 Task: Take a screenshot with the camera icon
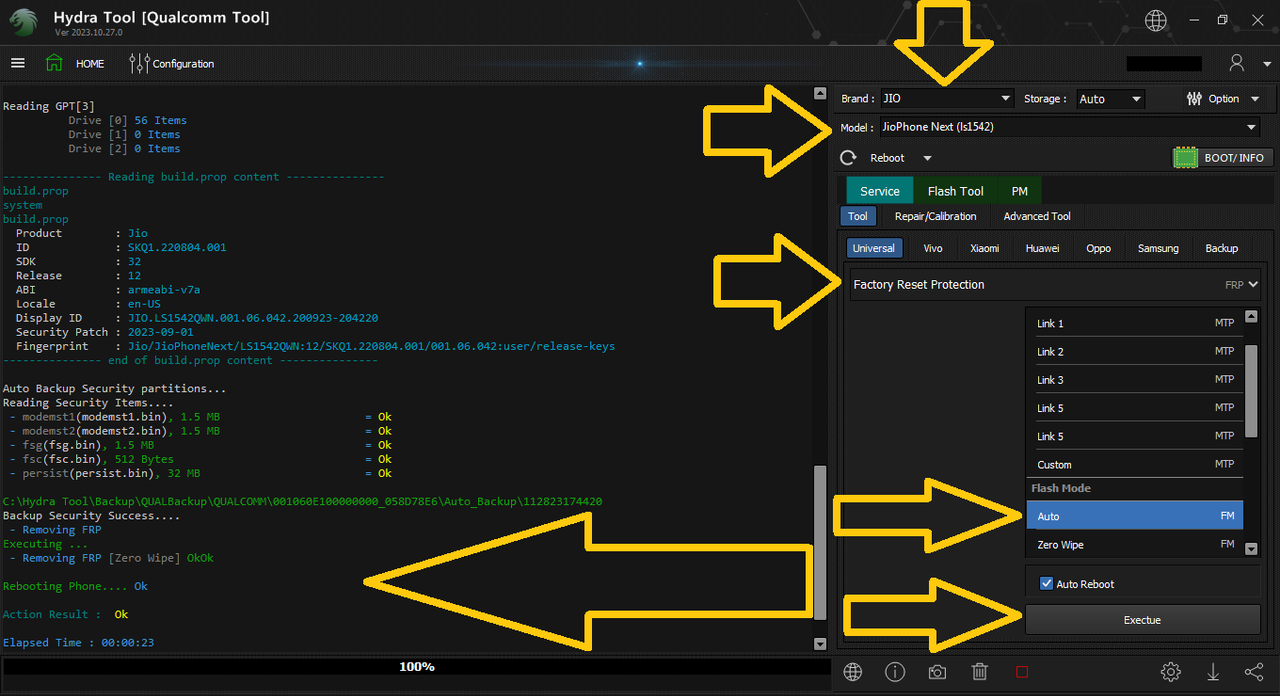(937, 672)
